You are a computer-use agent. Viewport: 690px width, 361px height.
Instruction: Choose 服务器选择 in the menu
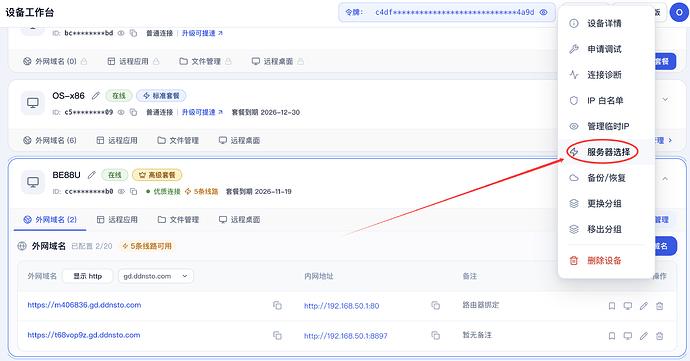click(x=606, y=152)
